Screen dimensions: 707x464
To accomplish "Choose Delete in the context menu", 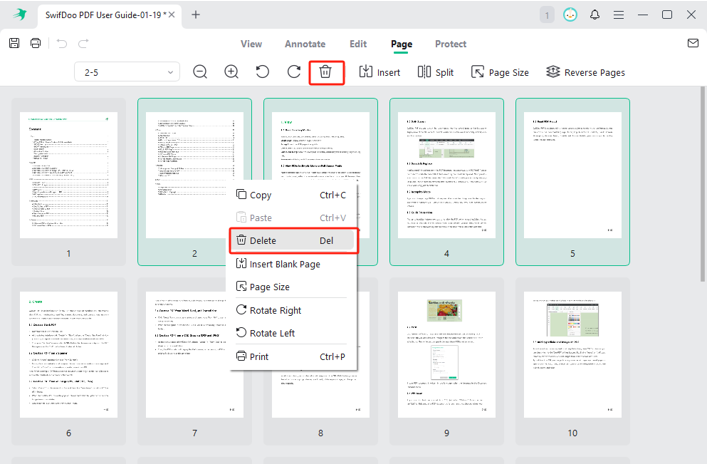I will pos(294,240).
